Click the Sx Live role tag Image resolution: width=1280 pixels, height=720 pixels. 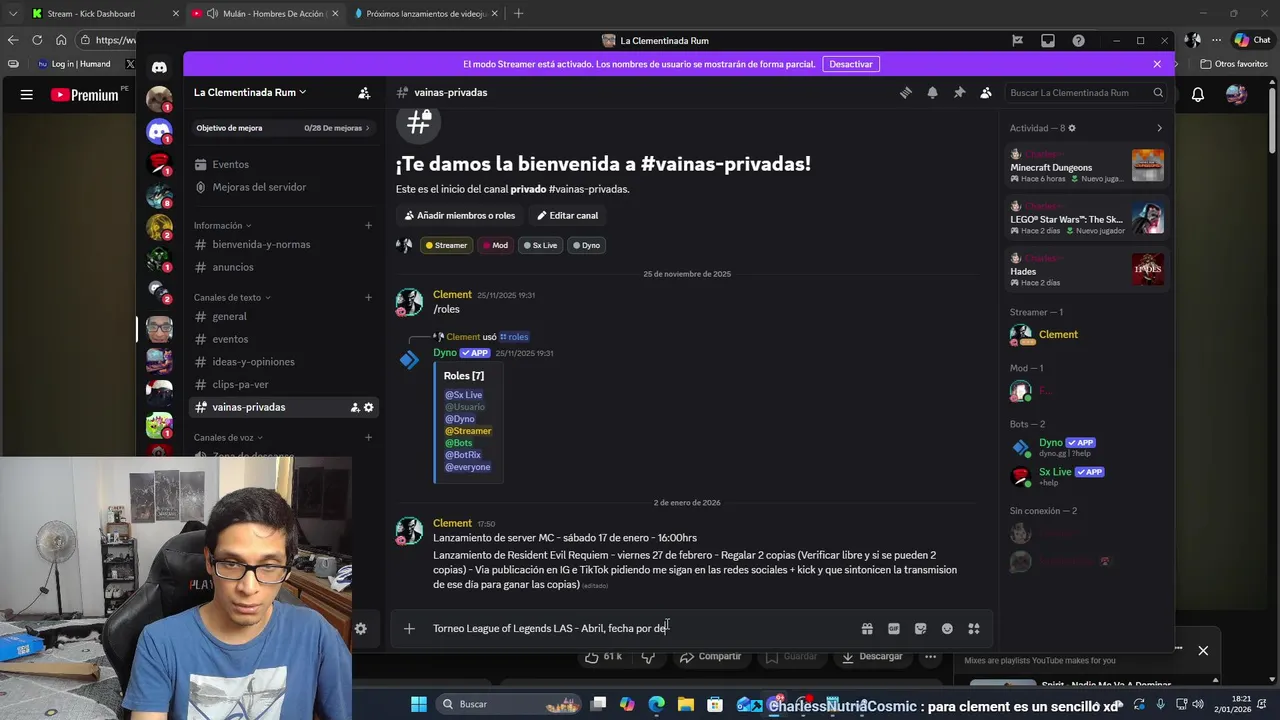tap(540, 245)
